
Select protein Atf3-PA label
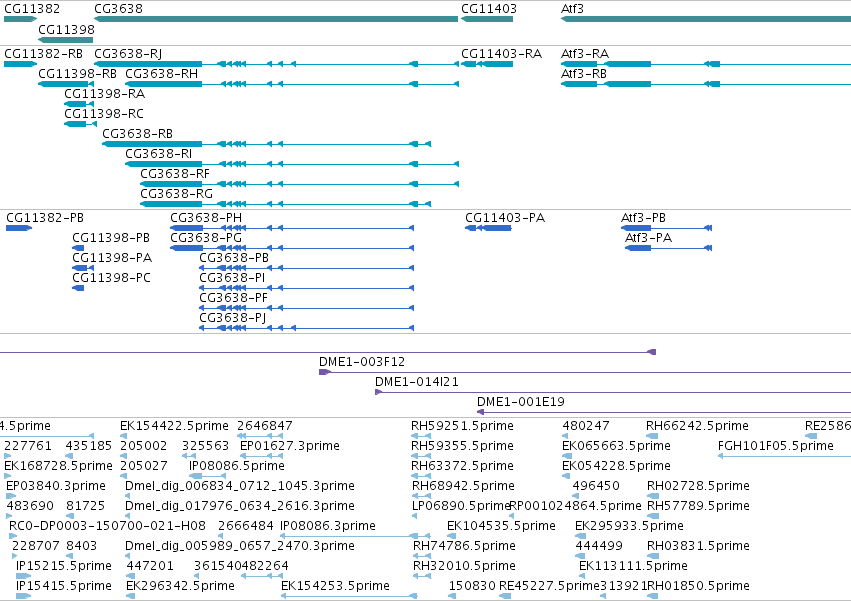648,238
